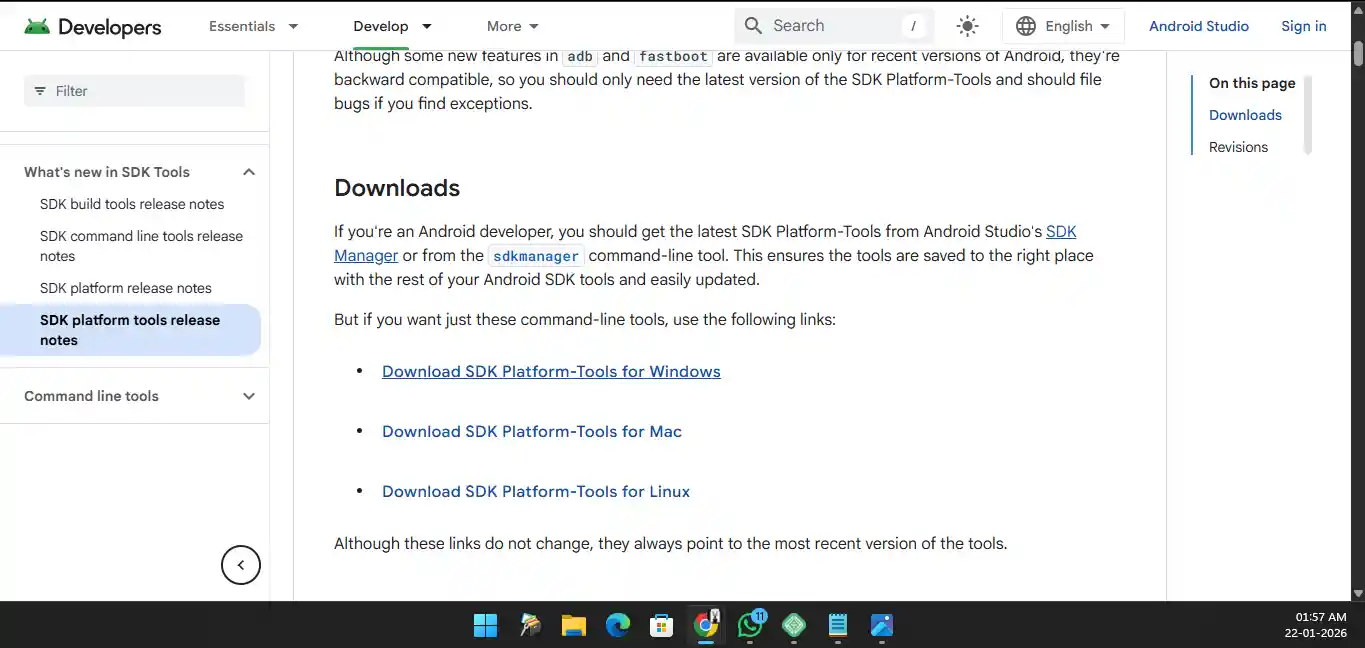
Task: Toggle the light/dark theme sun icon
Action: (x=967, y=27)
